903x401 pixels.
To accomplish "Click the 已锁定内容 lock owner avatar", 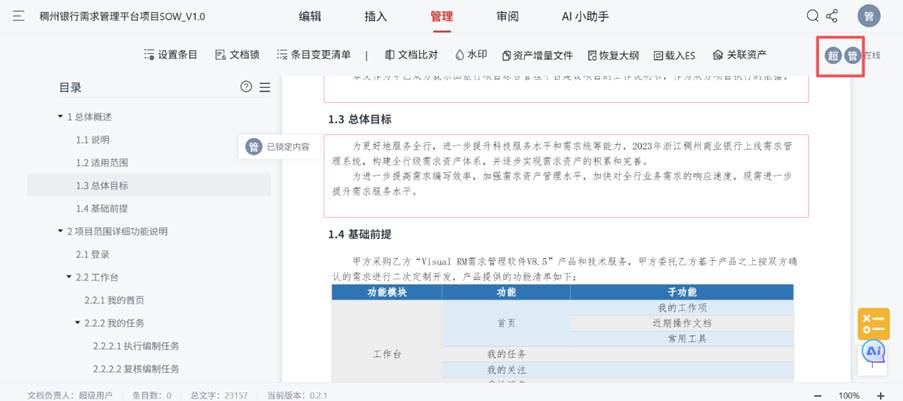I will tap(254, 146).
